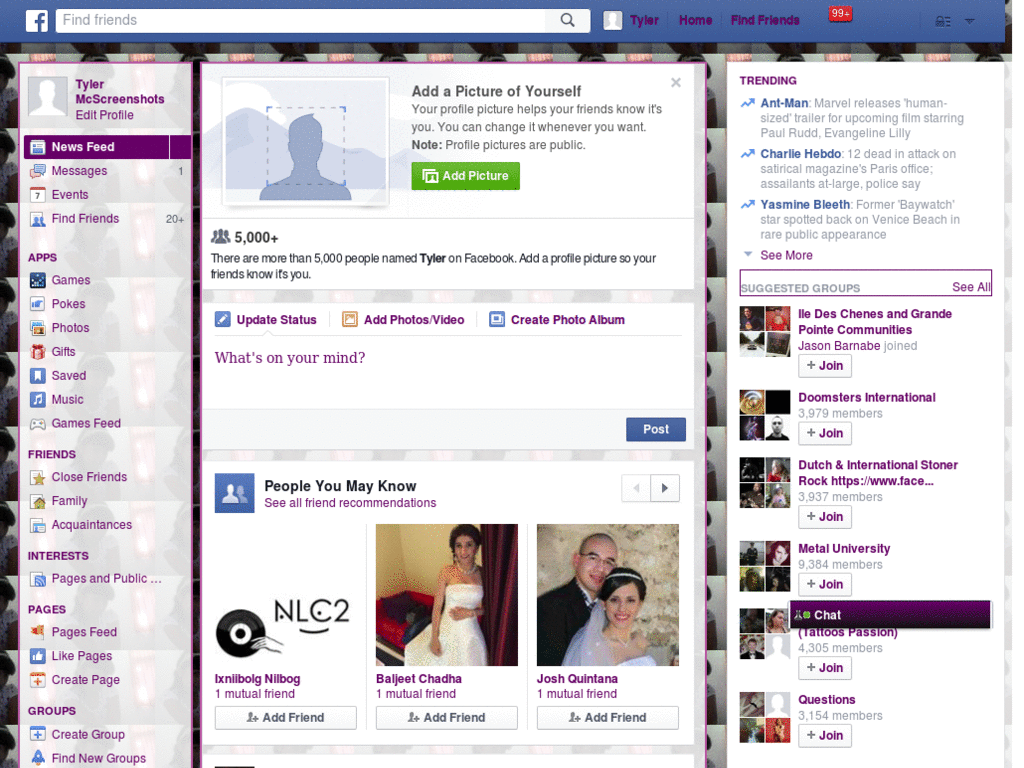The height and width of the screenshot is (768, 1024).
Task: Click the Pokes app icon
Action: pyautogui.click(x=38, y=304)
